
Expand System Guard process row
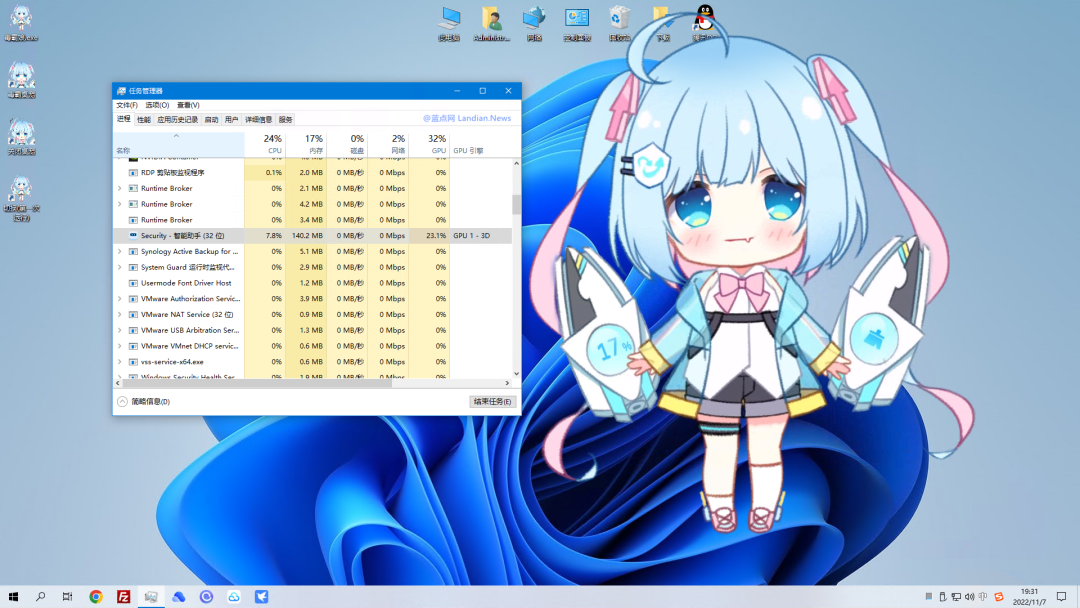click(x=119, y=268)
